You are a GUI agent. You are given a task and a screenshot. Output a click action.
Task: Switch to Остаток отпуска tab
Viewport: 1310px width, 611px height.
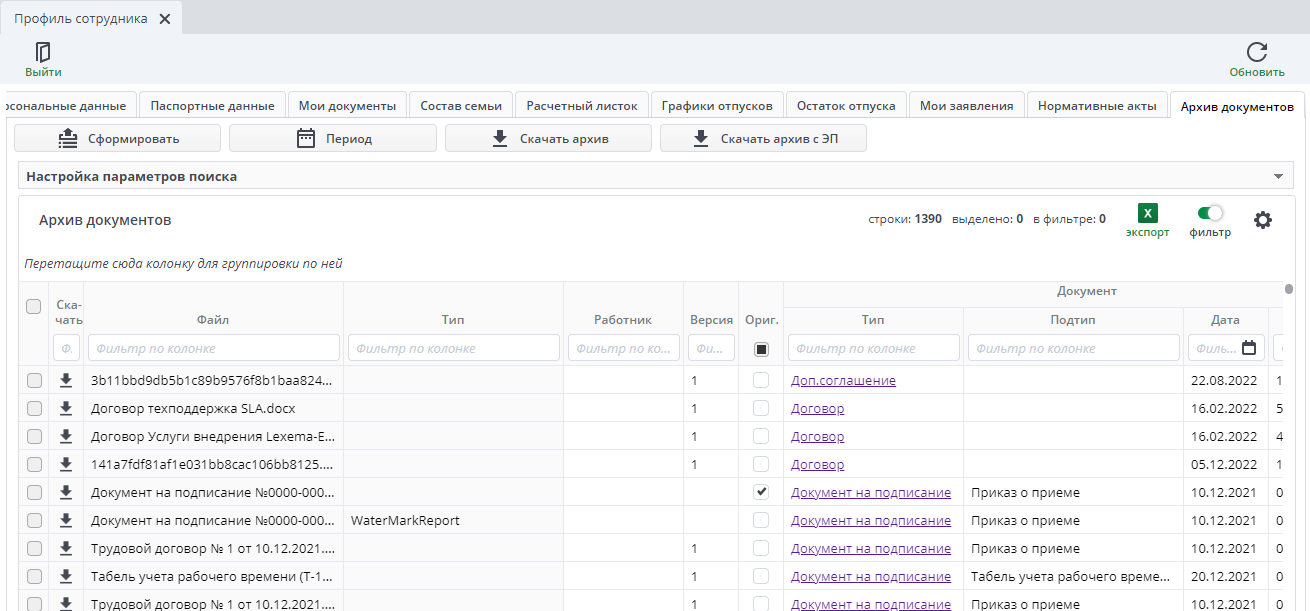pyautogui.click(x=846, y=105)
